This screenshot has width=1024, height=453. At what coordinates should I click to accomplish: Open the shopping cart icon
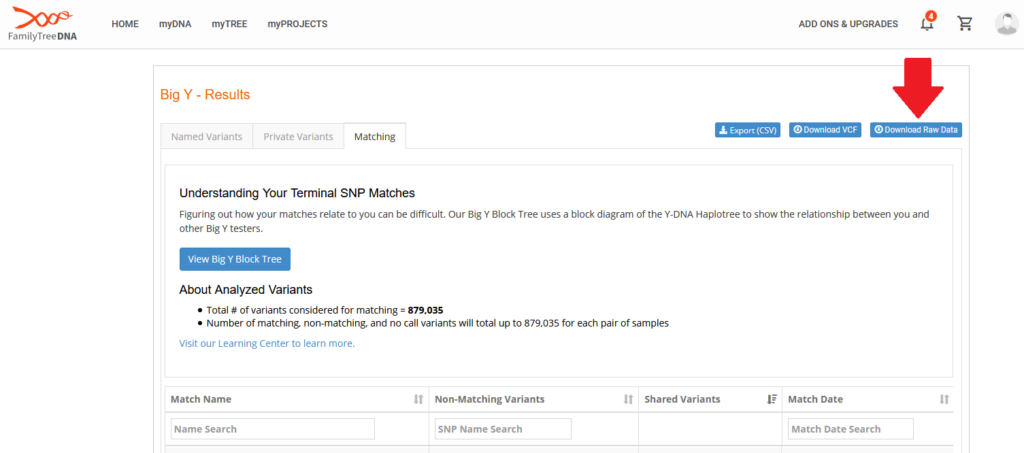(x=965, y=24)
